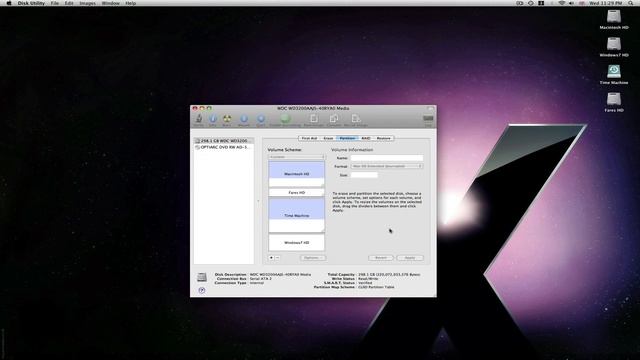Click the Wi-Fi status icon in menu bar
The width and height of the screenshot is (640, 360).
pyautogui.click(x=561, y=3)
